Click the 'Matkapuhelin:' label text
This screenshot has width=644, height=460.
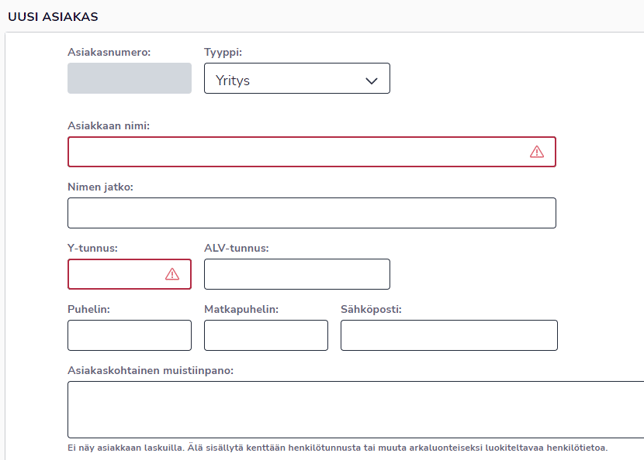tap(241, 309)
